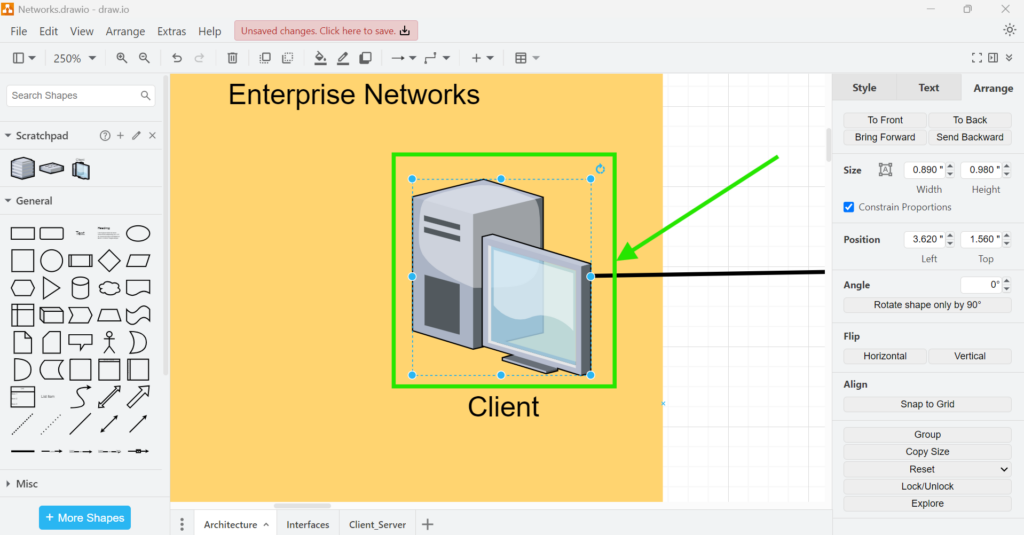
Task: Open the File menu
Action: pos(18,31)
